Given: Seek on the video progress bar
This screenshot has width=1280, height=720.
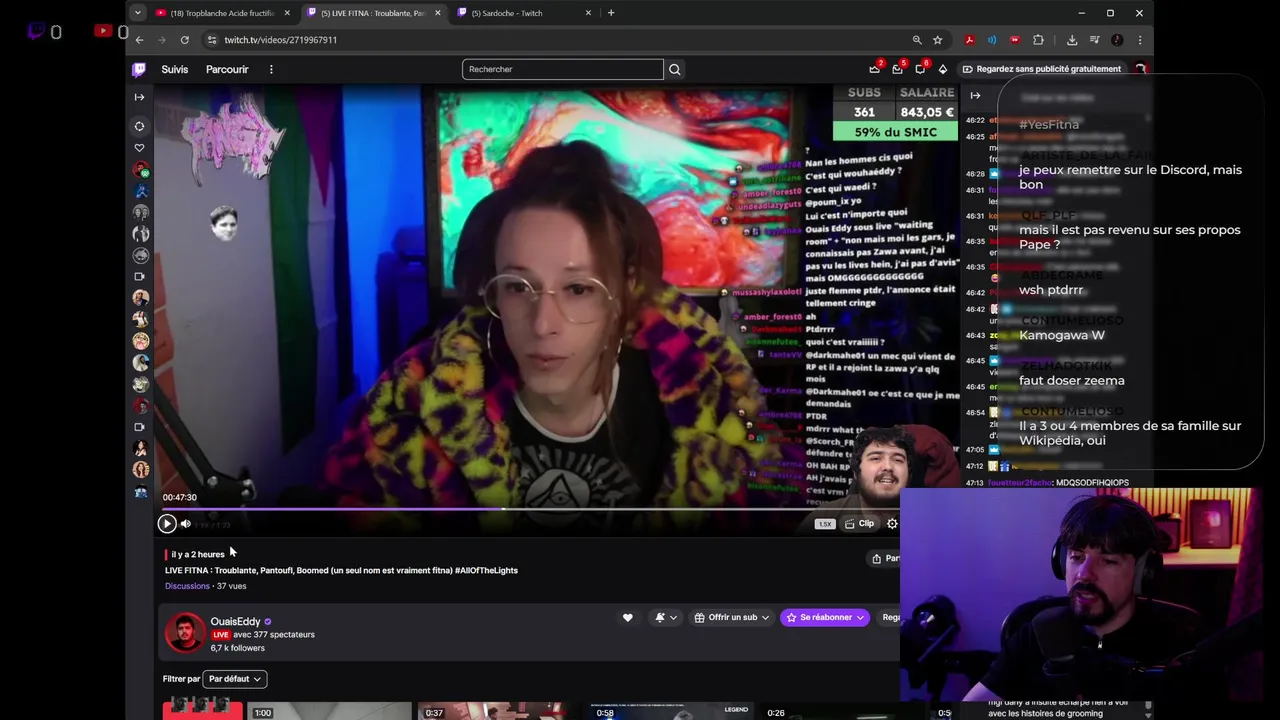Looking at the screenshot, I should 530,510.
